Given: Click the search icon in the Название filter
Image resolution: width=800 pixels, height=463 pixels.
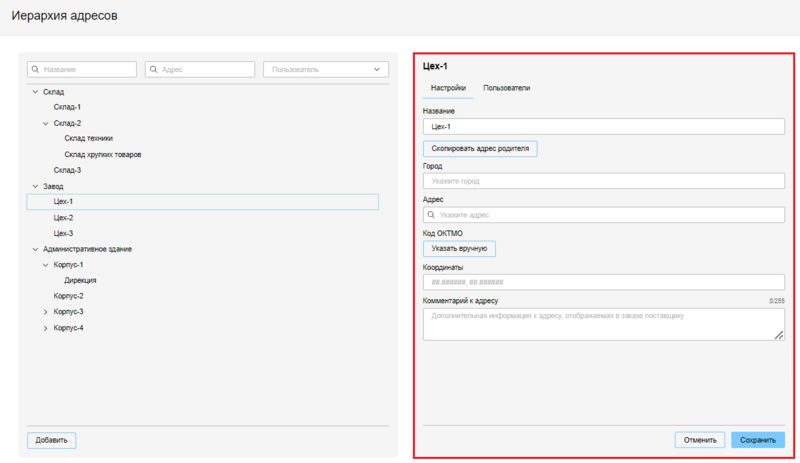Looking at the screenshot, I should tap(36, 70).
